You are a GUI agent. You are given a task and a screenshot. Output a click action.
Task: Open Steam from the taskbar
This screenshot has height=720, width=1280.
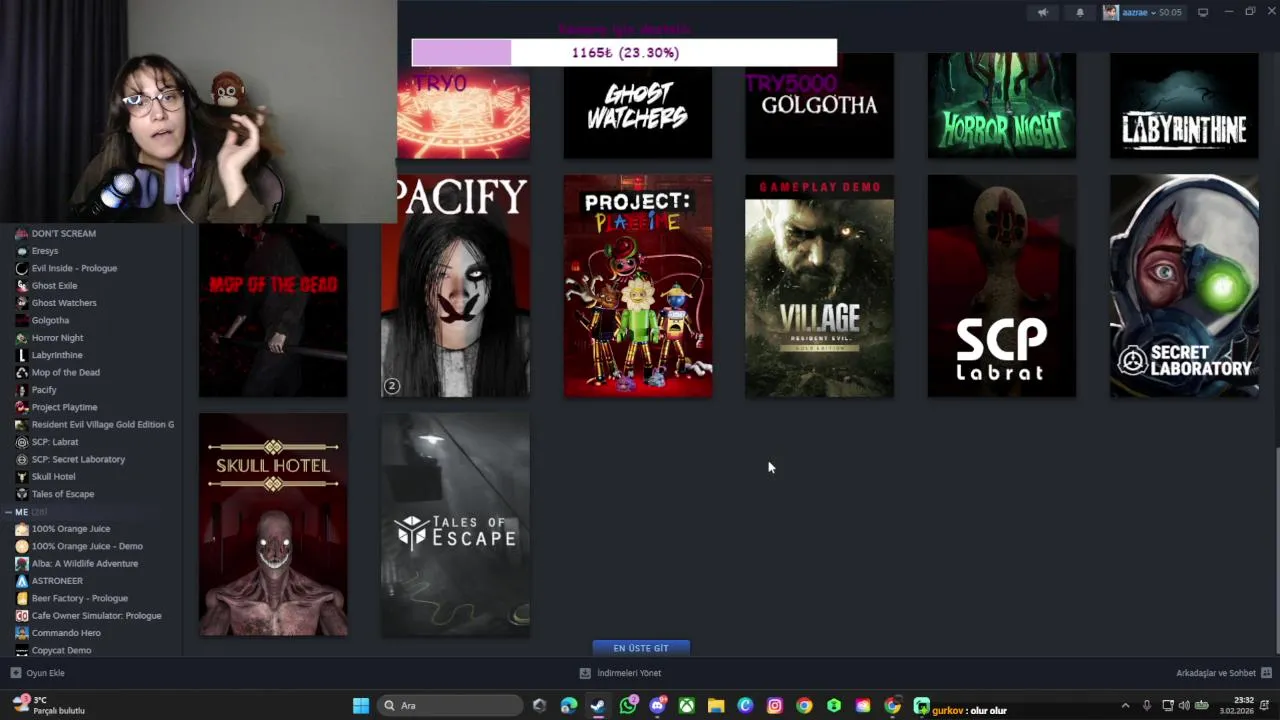[598, 706]
